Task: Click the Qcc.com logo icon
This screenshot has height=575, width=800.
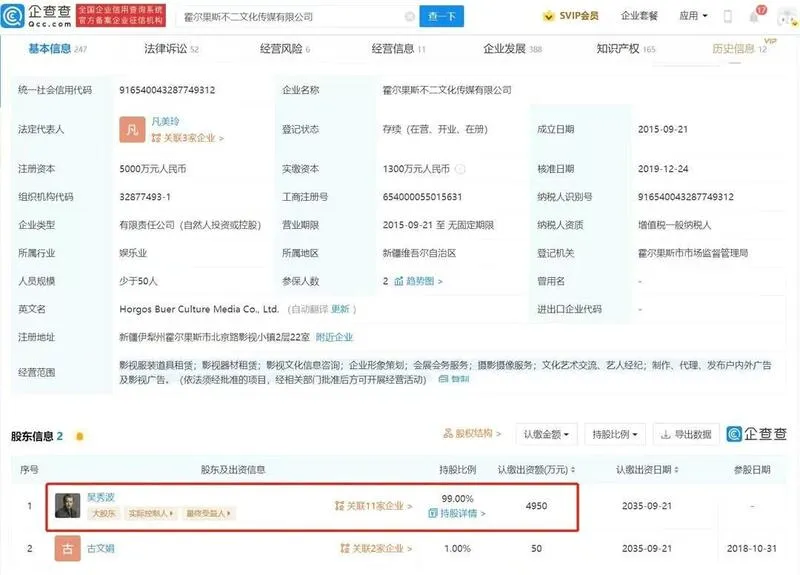Action: pyautogui.click(x=12, y=16)
